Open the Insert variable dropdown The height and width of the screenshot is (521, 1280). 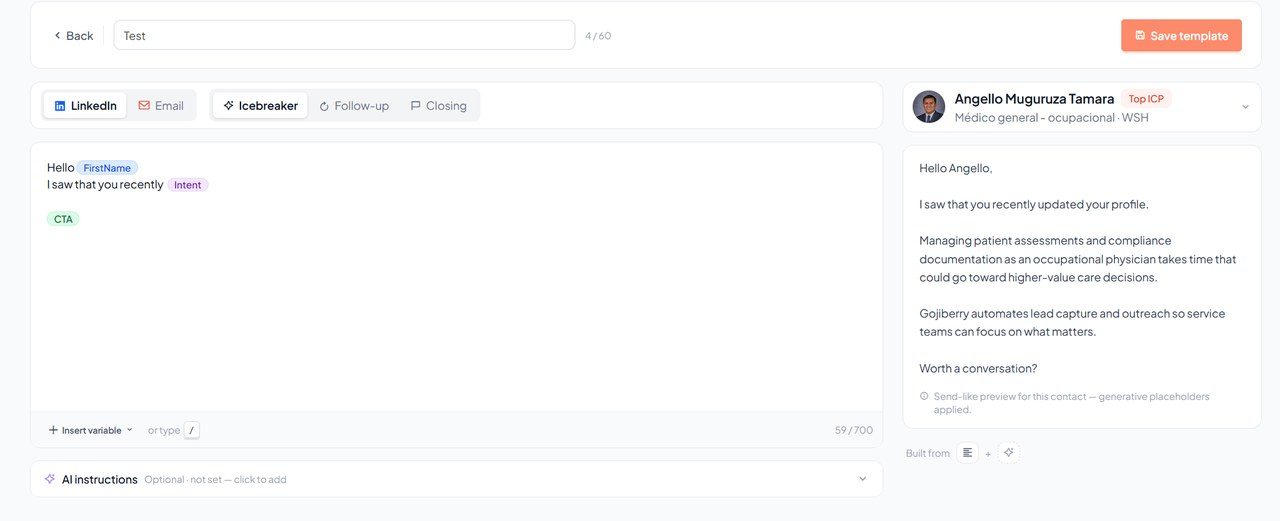click(x=90, y=430)
